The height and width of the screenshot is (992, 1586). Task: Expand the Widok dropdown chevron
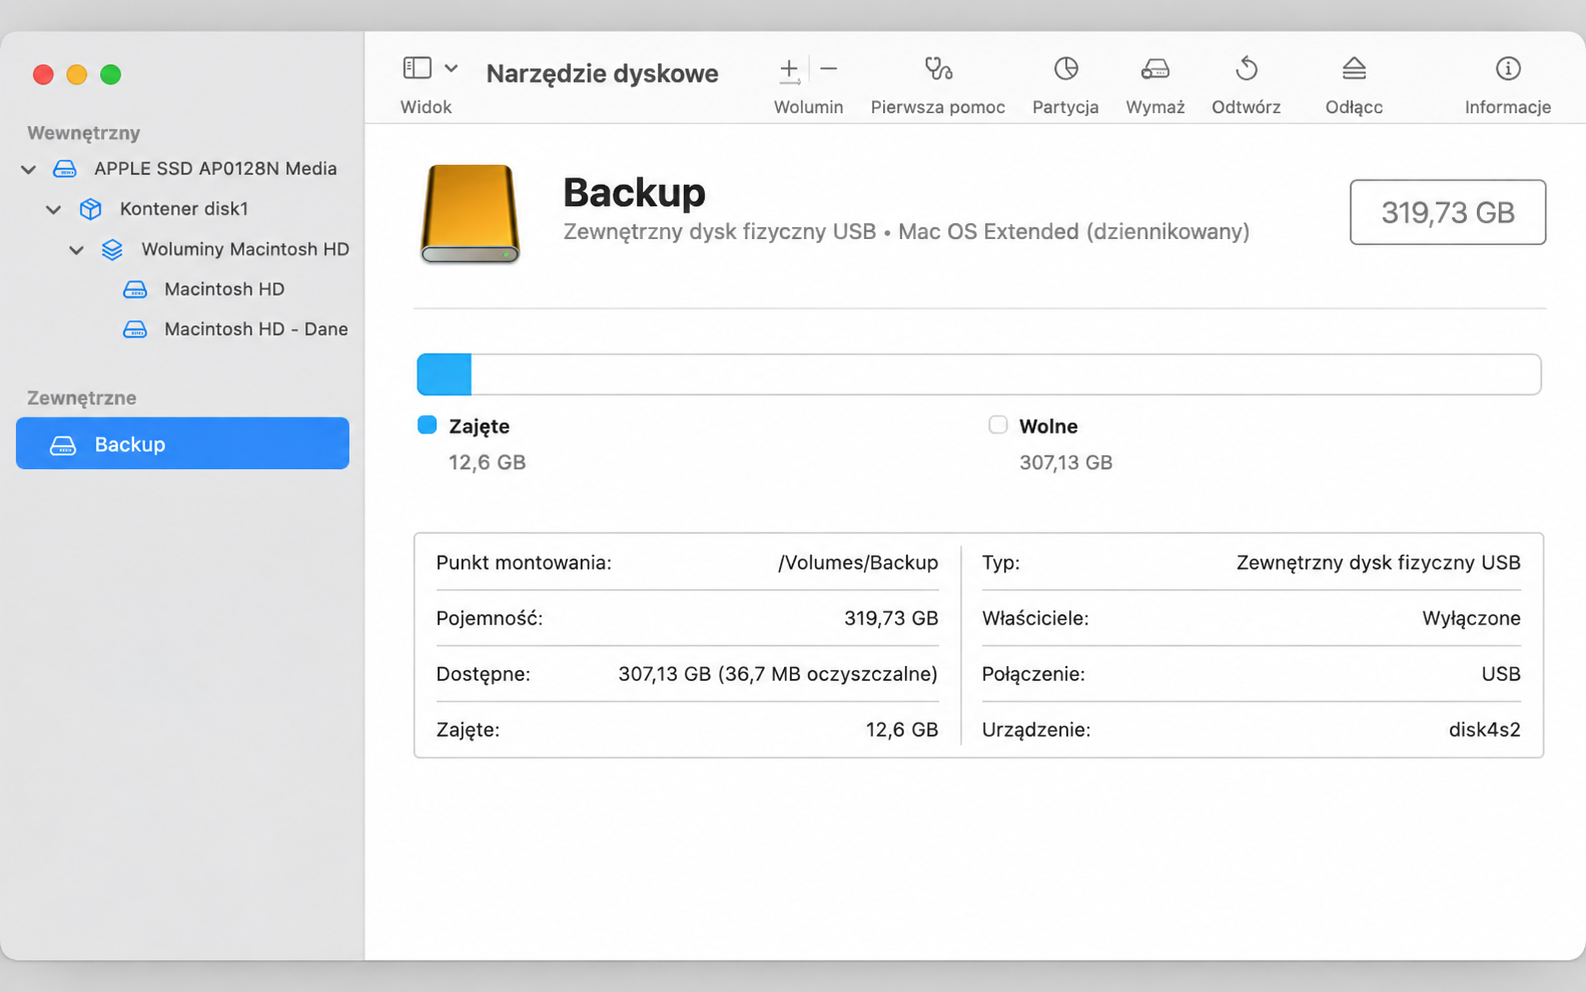tap(451, 68)
